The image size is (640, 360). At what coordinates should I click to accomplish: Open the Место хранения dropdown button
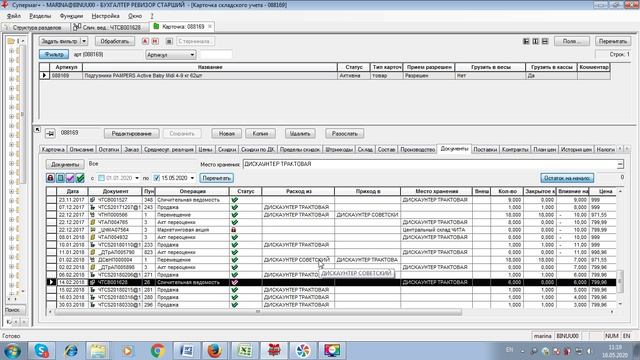coord(620,164)
